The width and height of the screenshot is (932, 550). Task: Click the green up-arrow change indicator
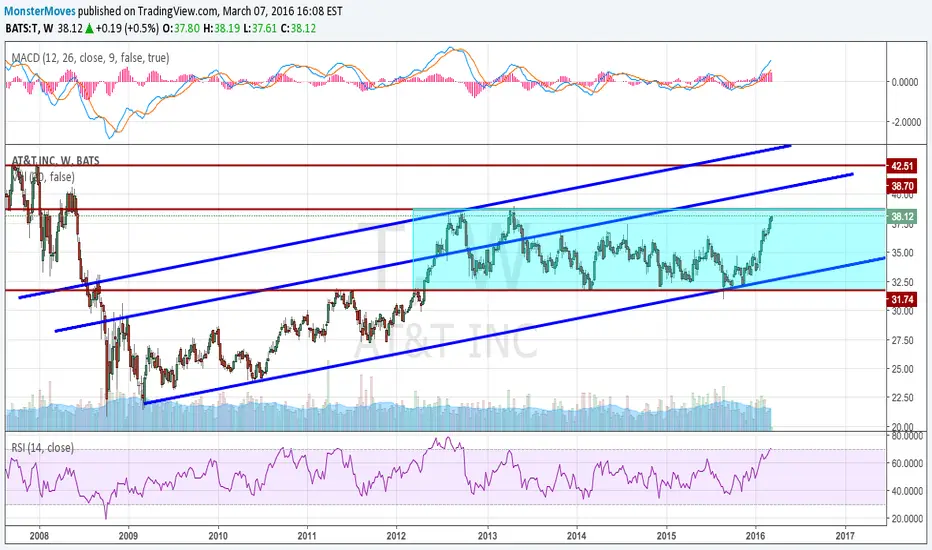[89, 28]
